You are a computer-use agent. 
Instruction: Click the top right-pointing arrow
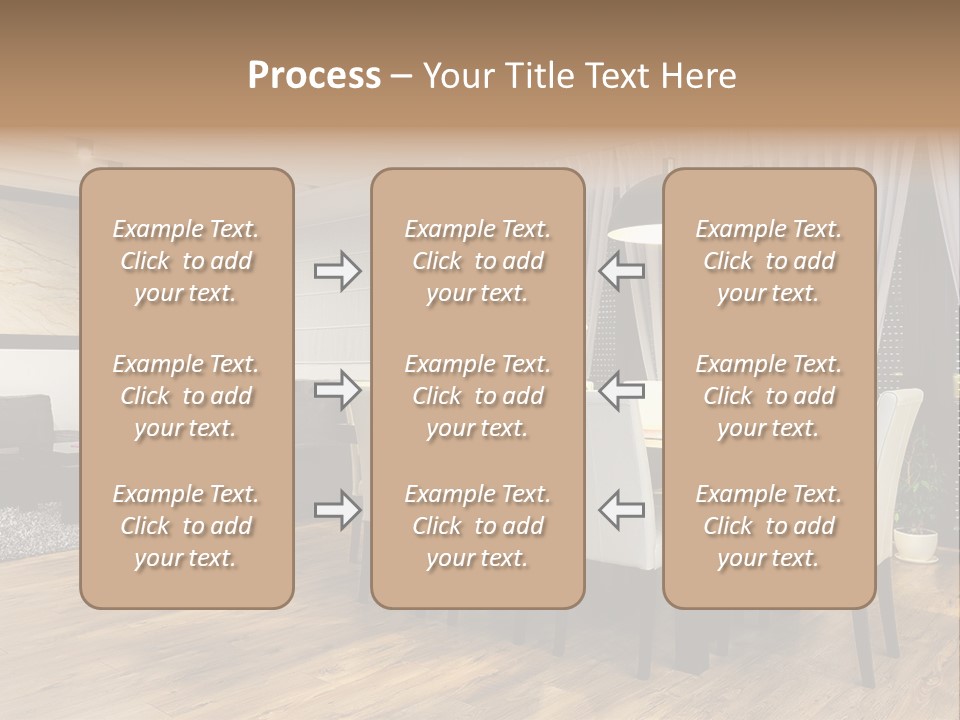pos(337,271)
